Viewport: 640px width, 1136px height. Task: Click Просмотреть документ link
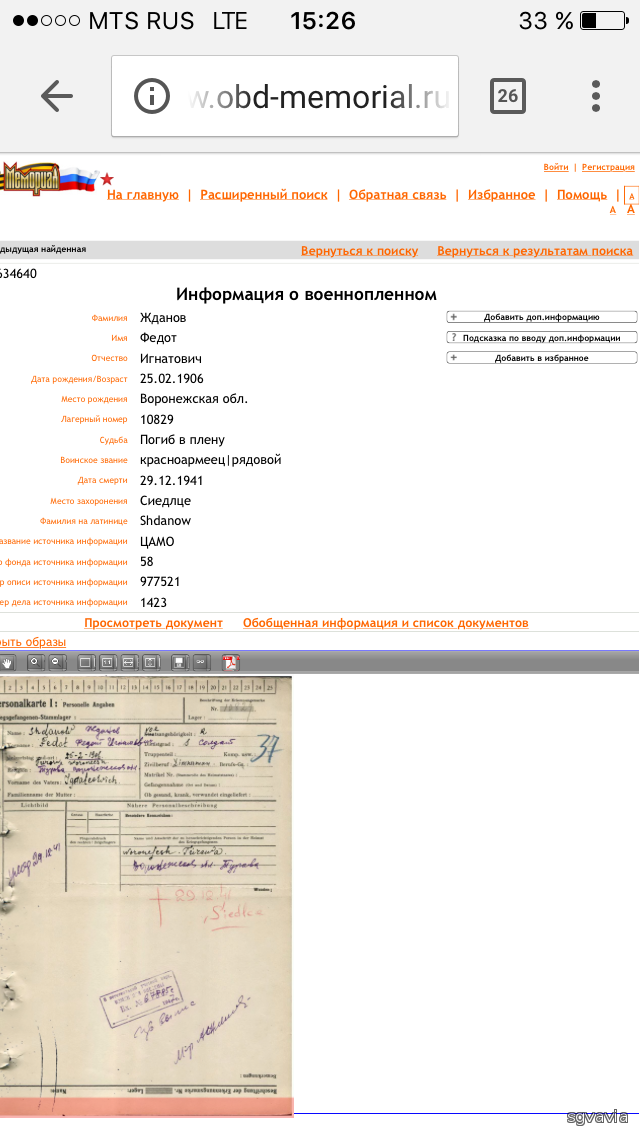[154, 623]
